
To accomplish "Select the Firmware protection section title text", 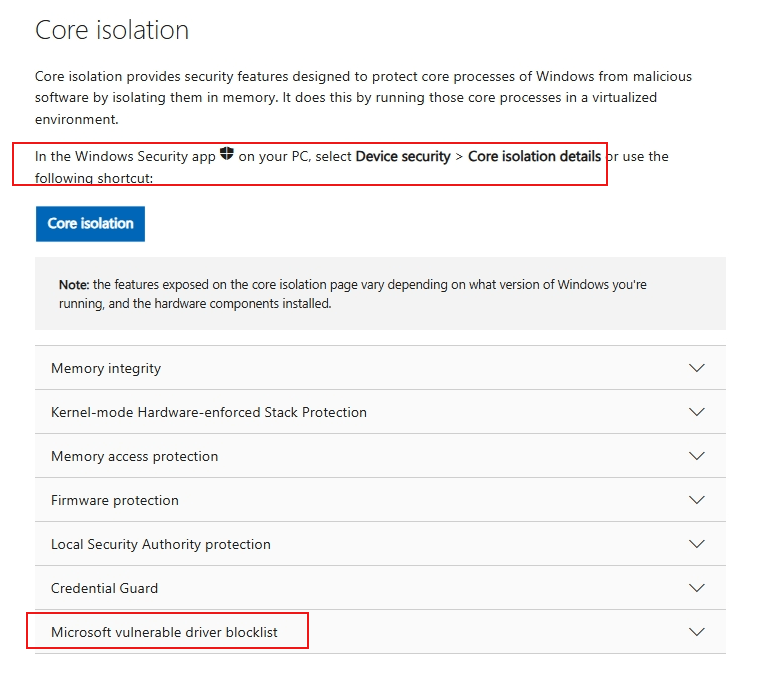I will tap(115, 500).
